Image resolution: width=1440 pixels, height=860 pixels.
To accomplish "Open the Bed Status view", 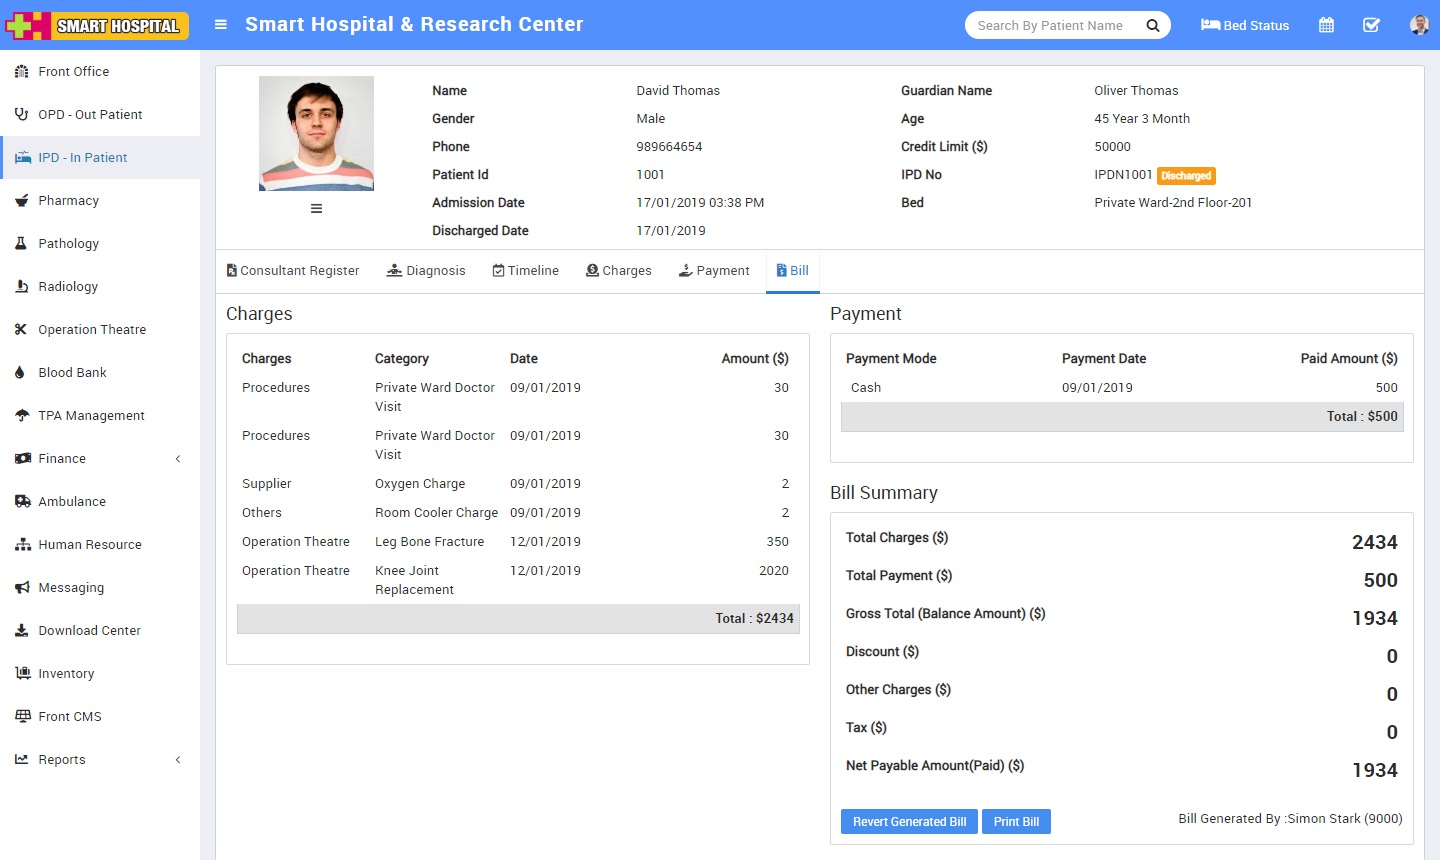I will [1245, 25].
